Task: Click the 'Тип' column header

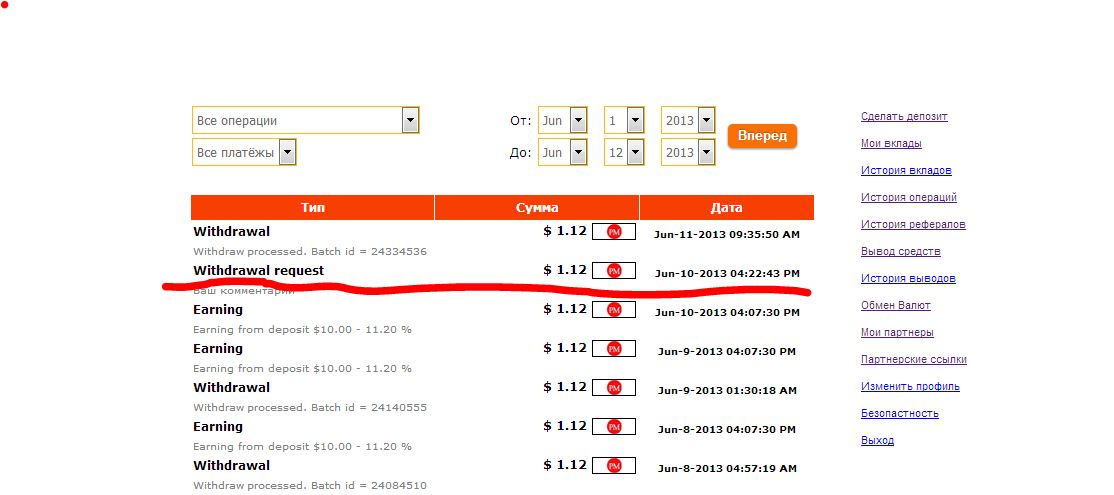Action: point(312,208)
